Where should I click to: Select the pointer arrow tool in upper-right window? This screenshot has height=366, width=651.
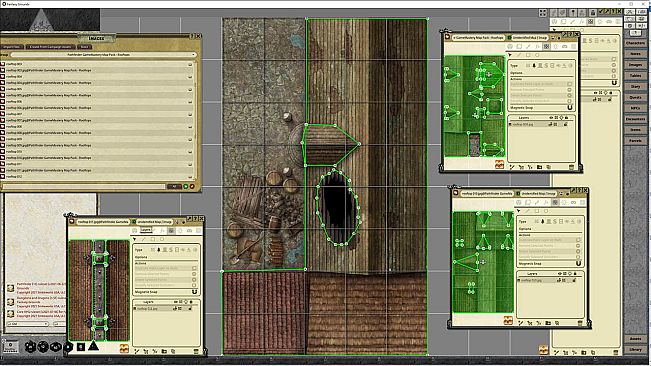pyautogui.click(x=510, y=55)
